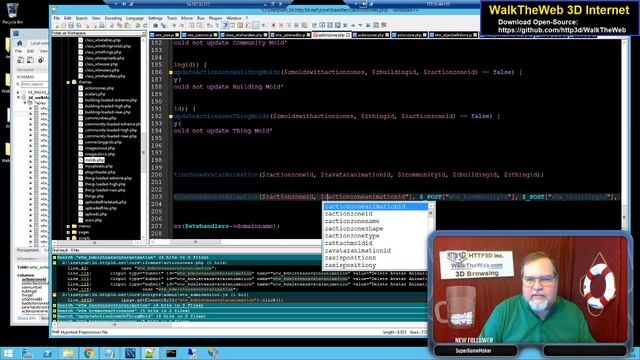Open Find with the binoculars toolbar icon
Screen dimensions: 640x360
tap(156, 25)
